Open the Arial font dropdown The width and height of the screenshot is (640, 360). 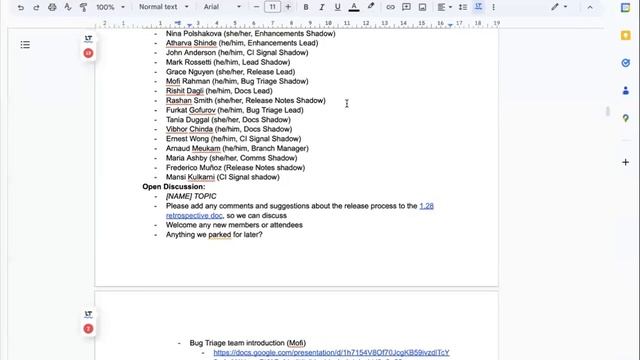click(222, 7)
